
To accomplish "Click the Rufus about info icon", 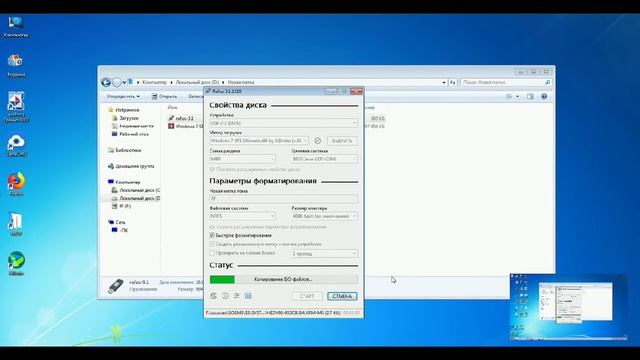I will (x=225, y=296).
